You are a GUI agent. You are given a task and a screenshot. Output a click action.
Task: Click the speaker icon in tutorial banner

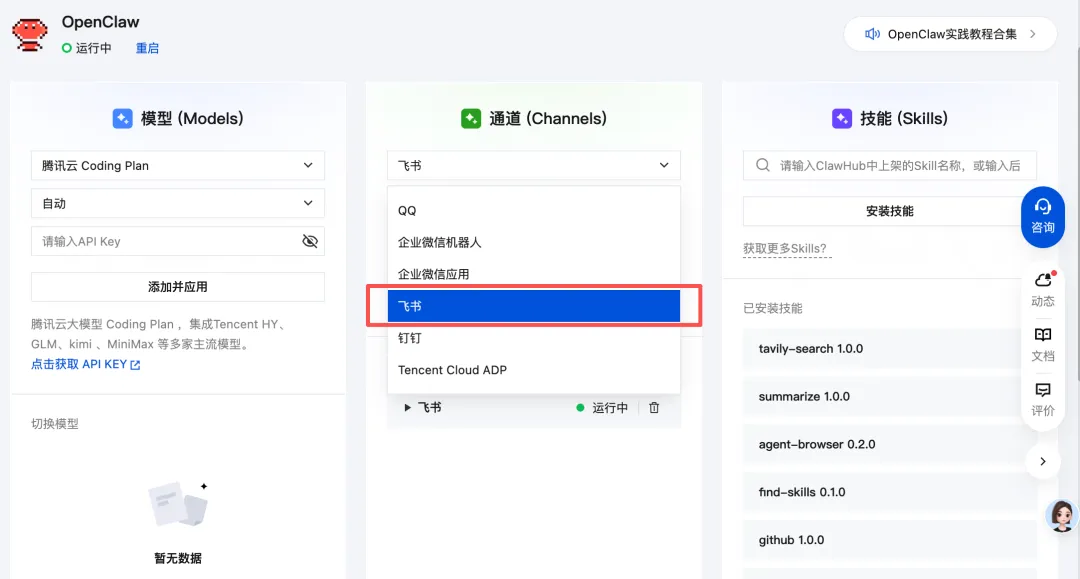click(872, 34)
